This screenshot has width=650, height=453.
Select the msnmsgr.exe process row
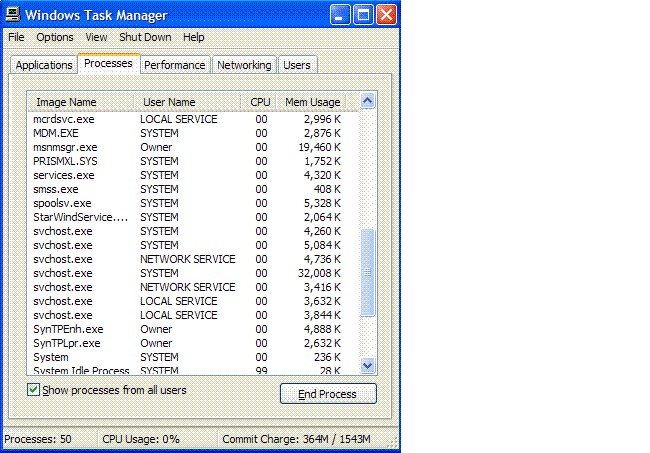65,147
